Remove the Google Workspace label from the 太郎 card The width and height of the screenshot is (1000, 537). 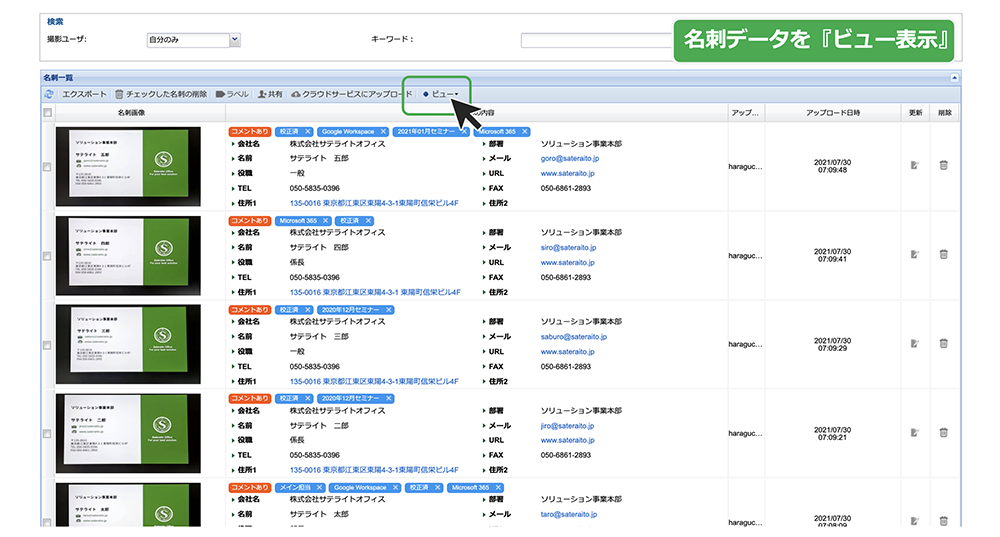395,488
